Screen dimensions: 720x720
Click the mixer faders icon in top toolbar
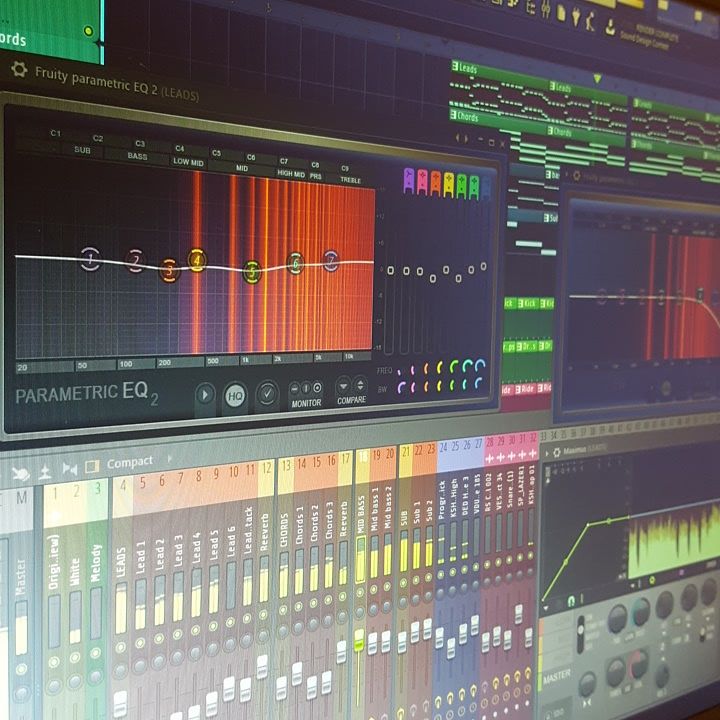pyautogui.click(x=546, y=9)
